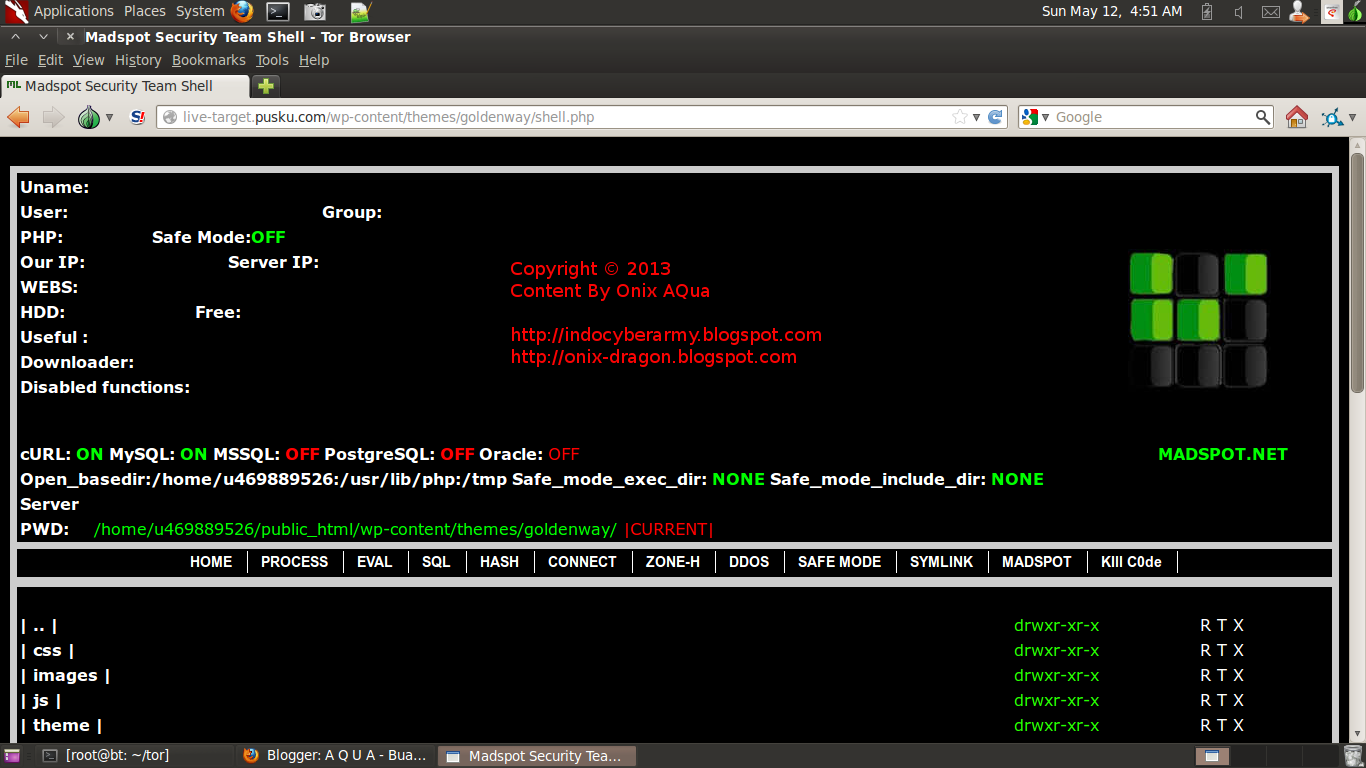
Task: Open the images directory entry
Action: pos(65,675)
